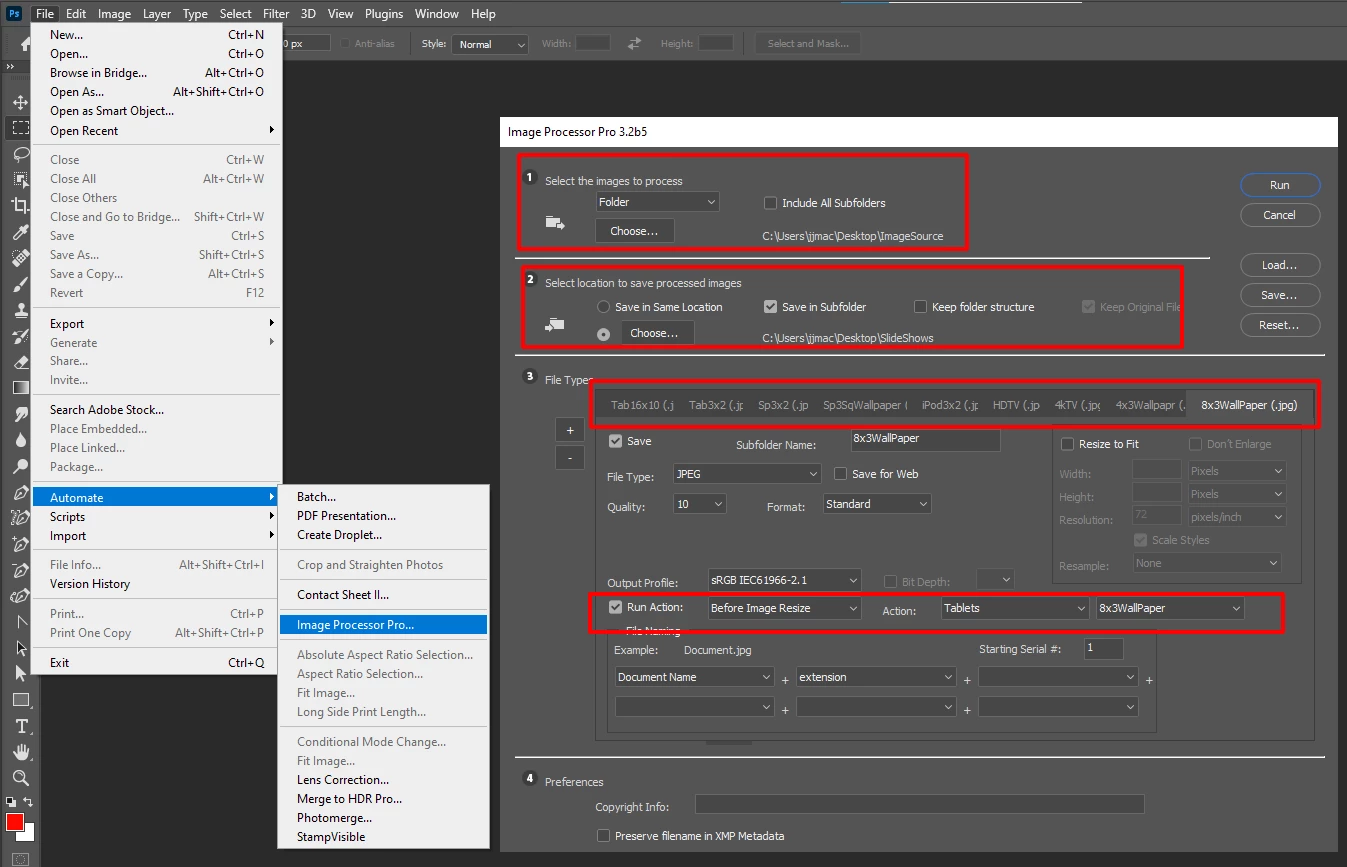Click the Run button
This screenshot has height=867, width=1347.
click(1280, 185)
